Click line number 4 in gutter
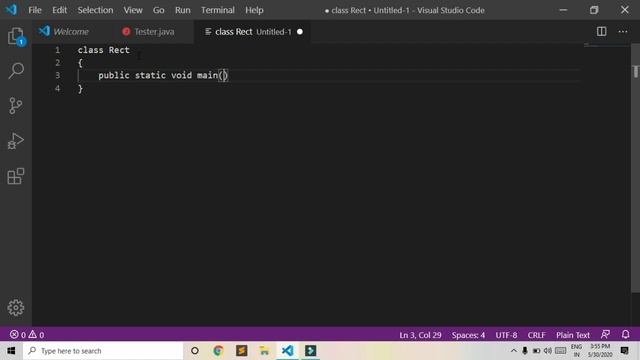640x360 pixels. tap(58, 88)
